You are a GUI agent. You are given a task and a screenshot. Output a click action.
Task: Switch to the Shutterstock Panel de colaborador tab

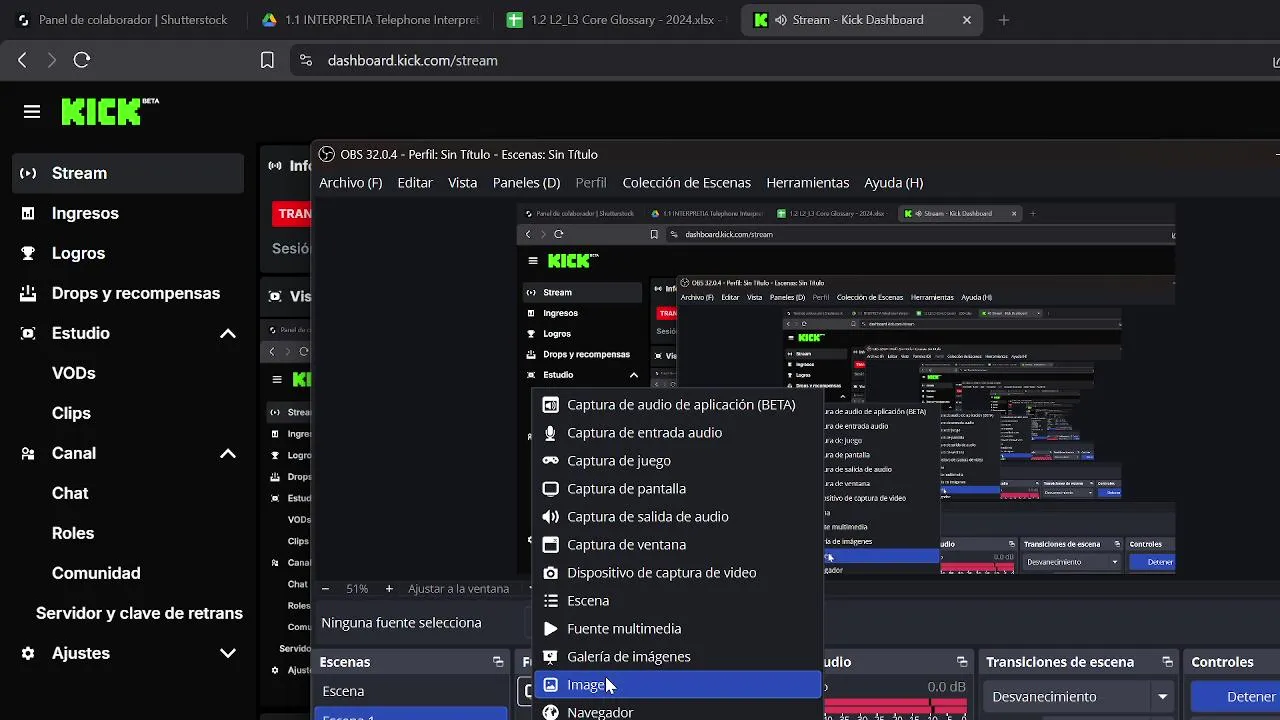click(123, 20)
